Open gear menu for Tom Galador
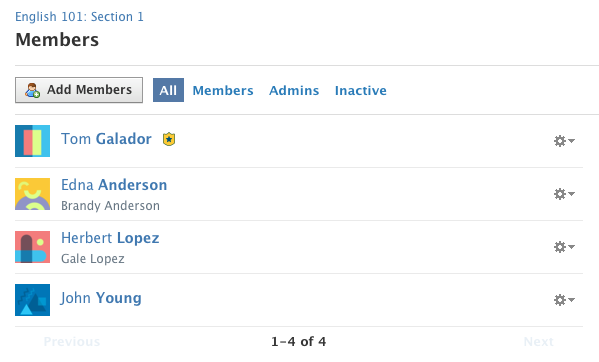The image size is (599, 362). pos(564,141)
